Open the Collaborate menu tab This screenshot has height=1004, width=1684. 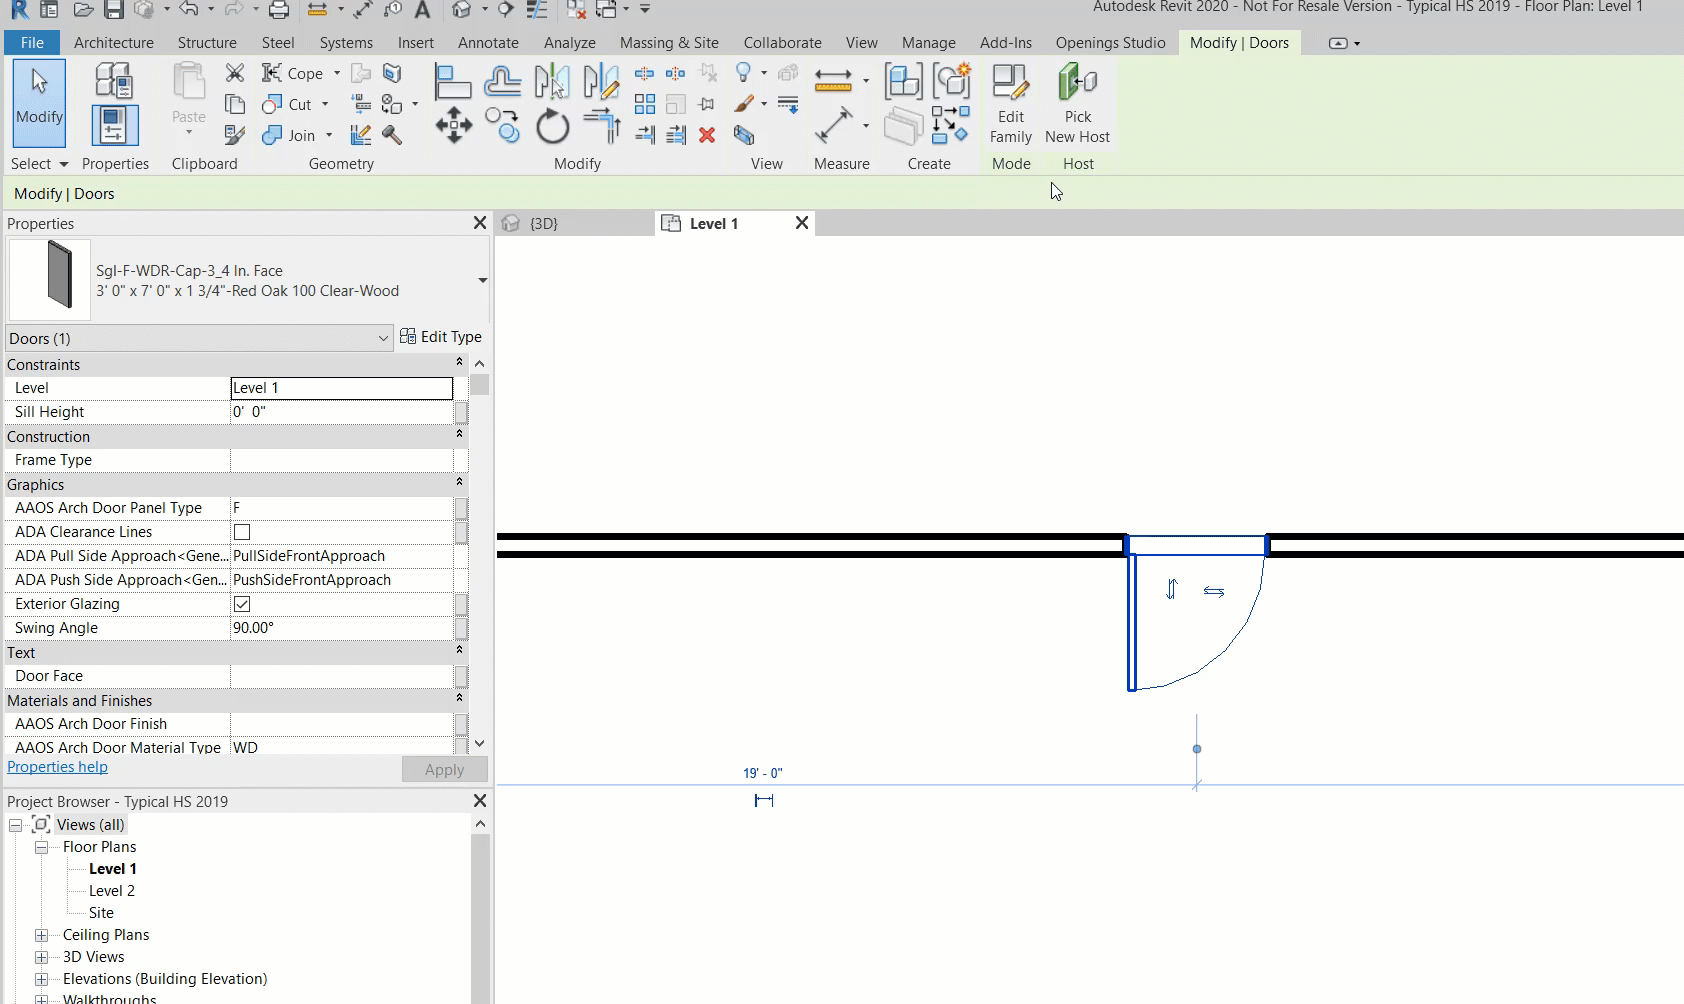click(782, 43)
